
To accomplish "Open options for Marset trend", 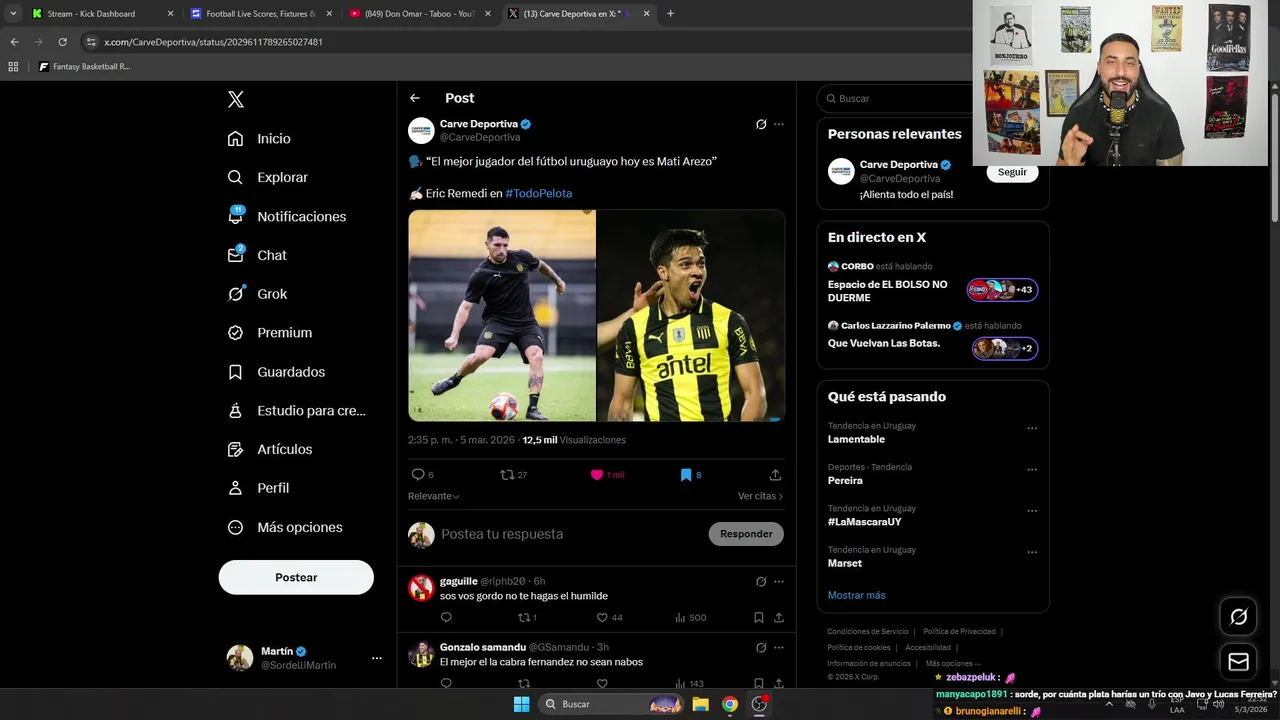I will coord(1032,552).
